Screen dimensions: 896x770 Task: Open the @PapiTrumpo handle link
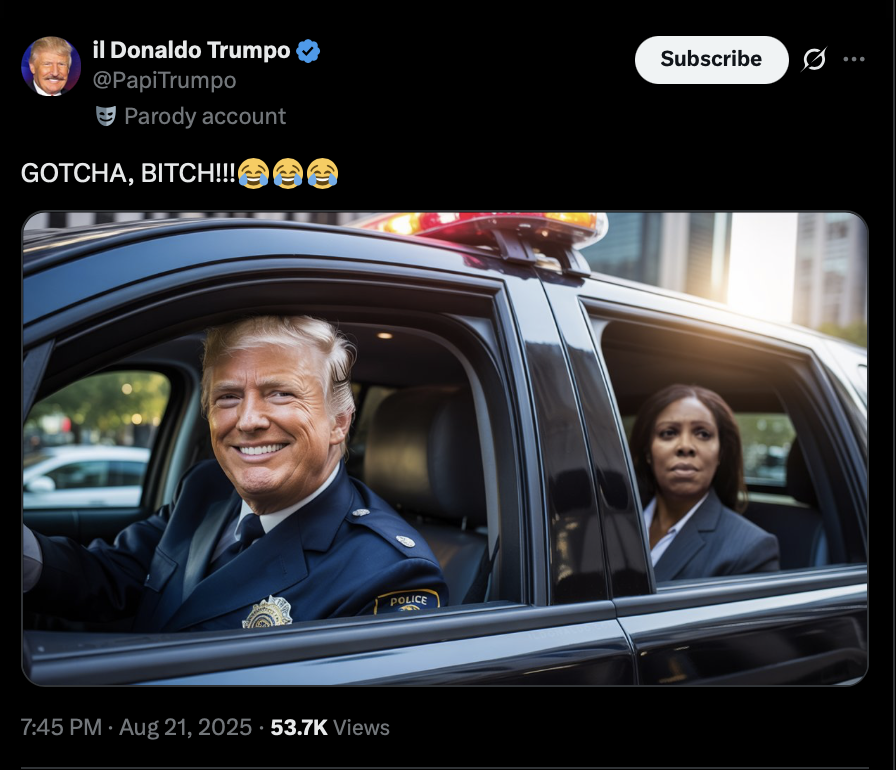pos(165,81)
